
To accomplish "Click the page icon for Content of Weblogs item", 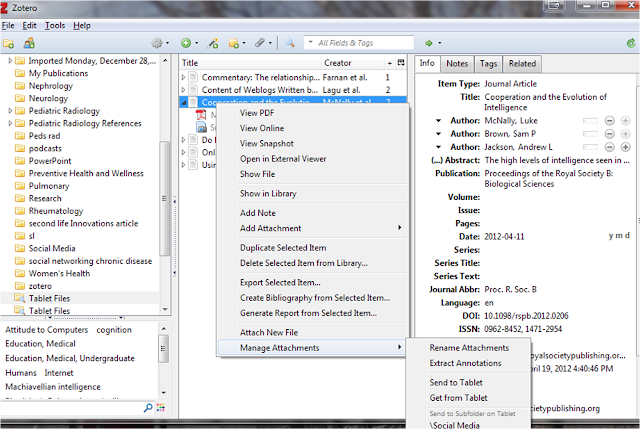I will (193, 90).
